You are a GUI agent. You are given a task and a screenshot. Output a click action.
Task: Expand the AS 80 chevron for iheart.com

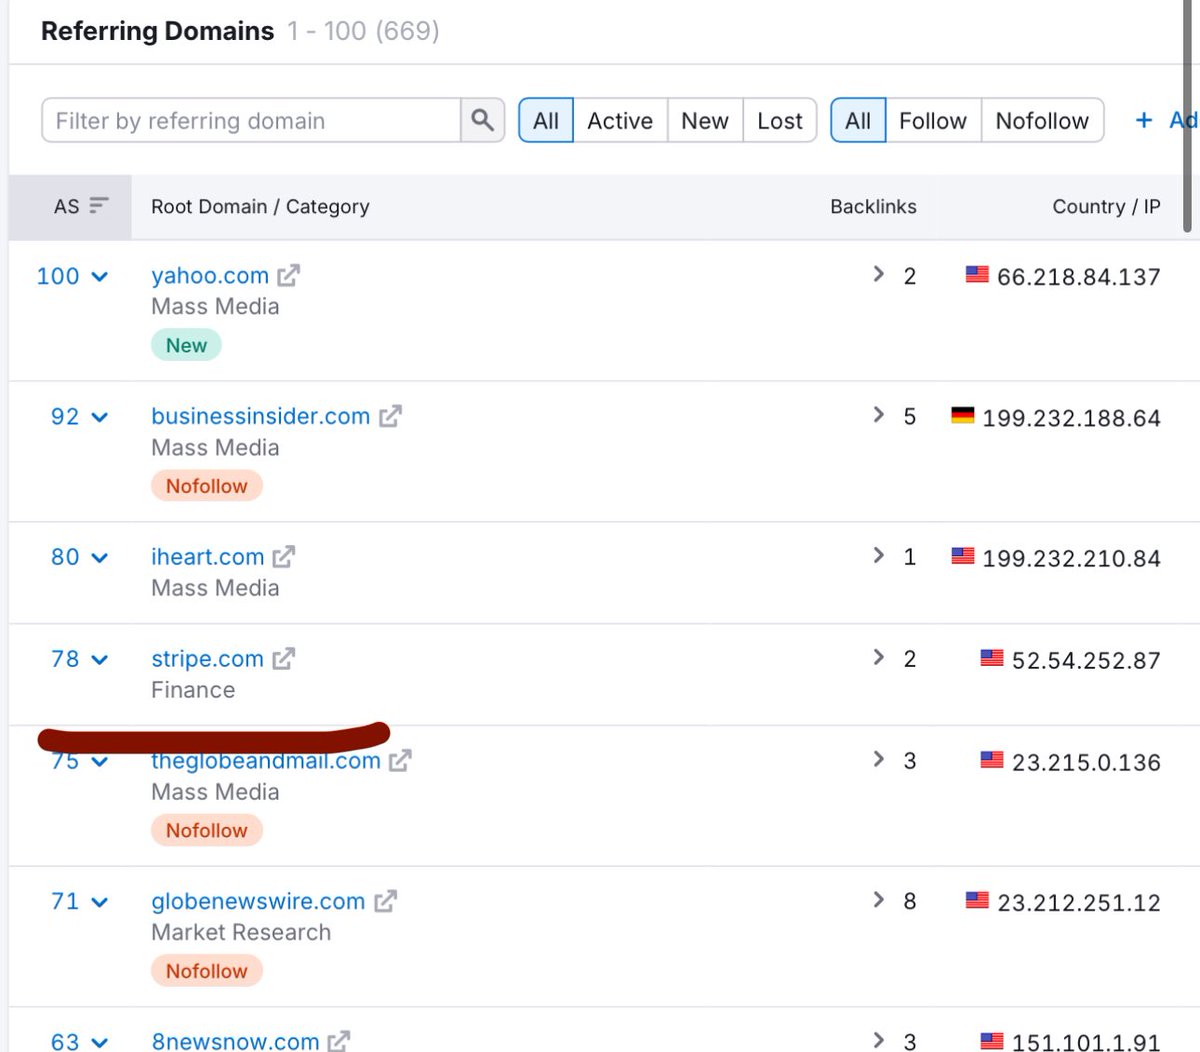(x=99, y=558)
